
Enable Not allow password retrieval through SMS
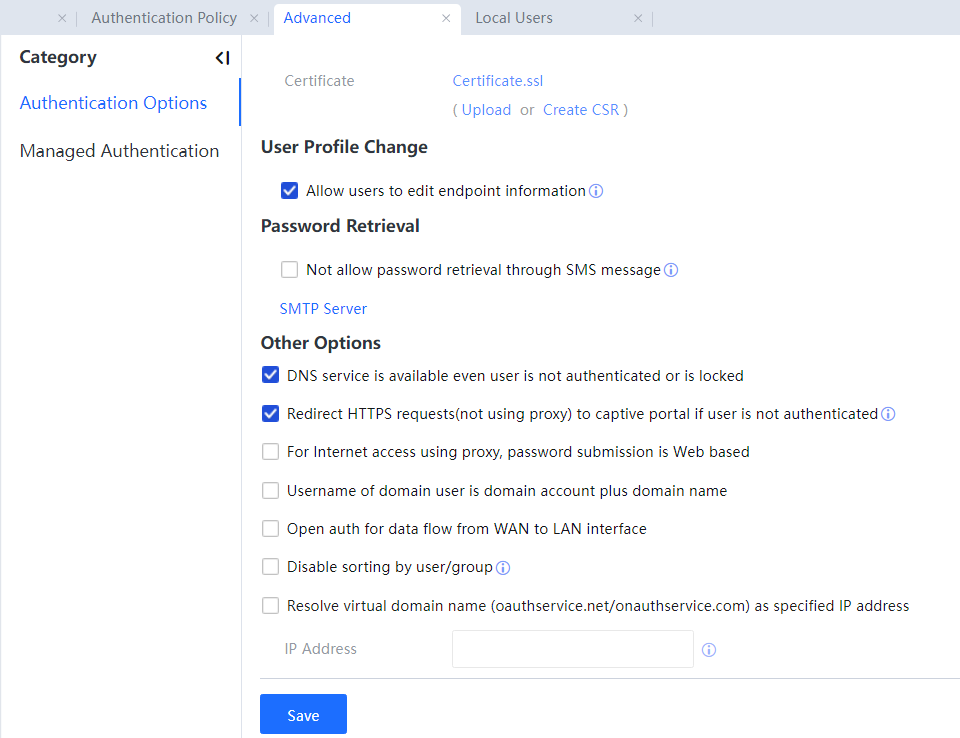[x=290, y=270]
